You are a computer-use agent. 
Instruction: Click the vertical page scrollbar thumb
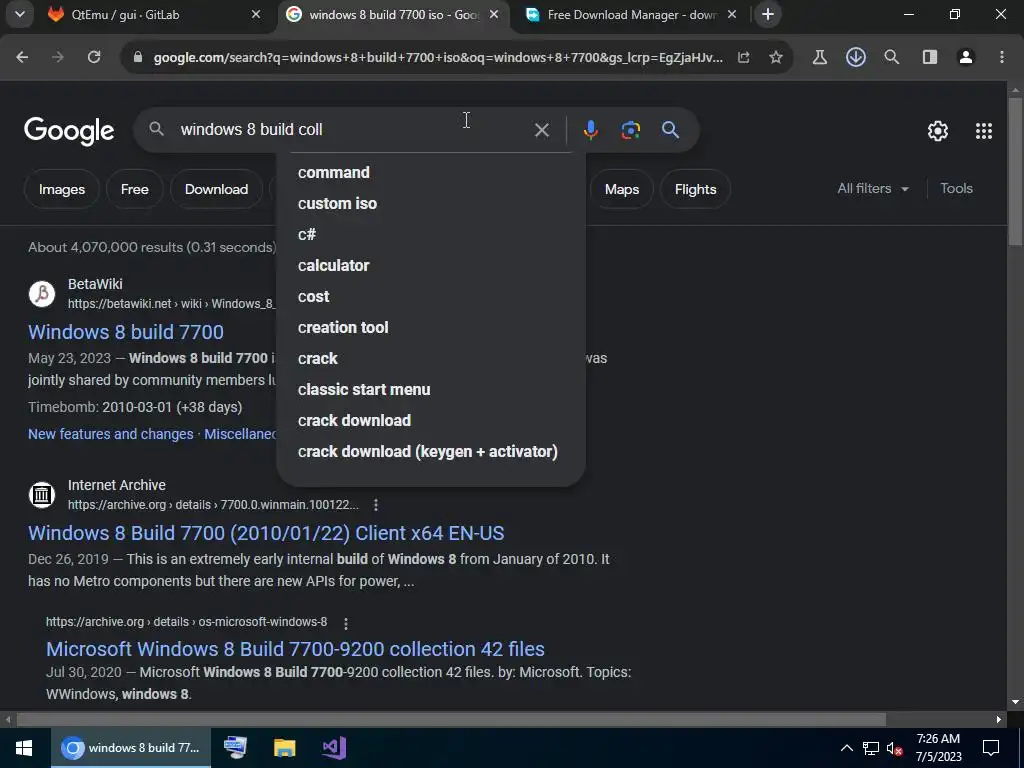point(1015,172)
